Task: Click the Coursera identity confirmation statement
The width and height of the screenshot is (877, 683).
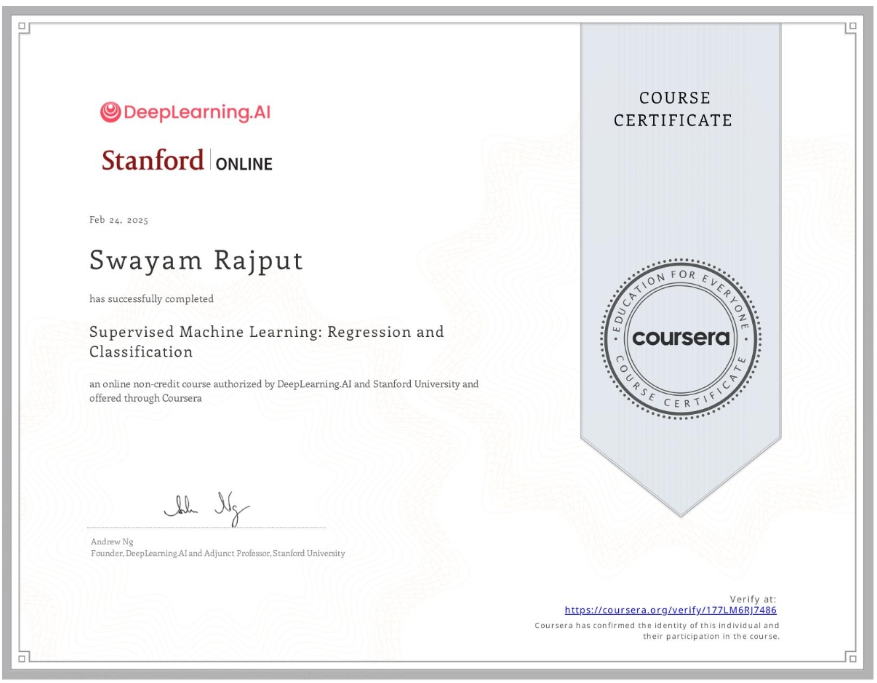Action: 657,630
